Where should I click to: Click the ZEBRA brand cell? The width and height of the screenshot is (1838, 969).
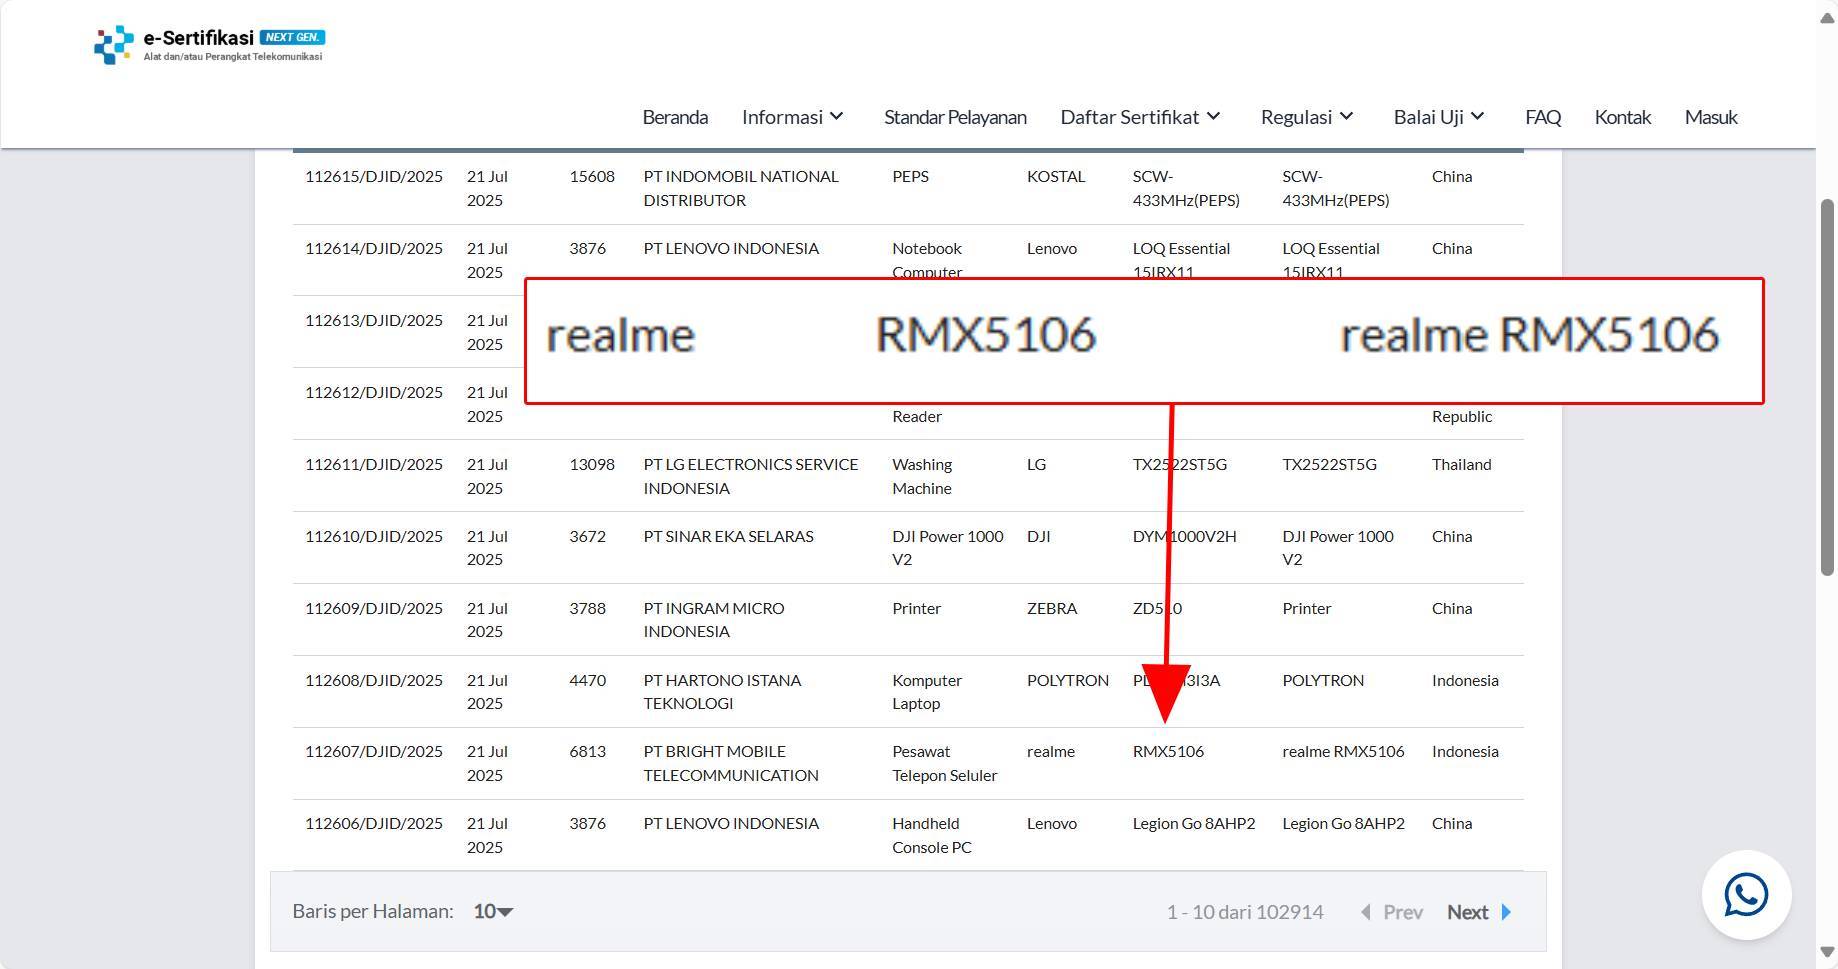(1052, 608)
